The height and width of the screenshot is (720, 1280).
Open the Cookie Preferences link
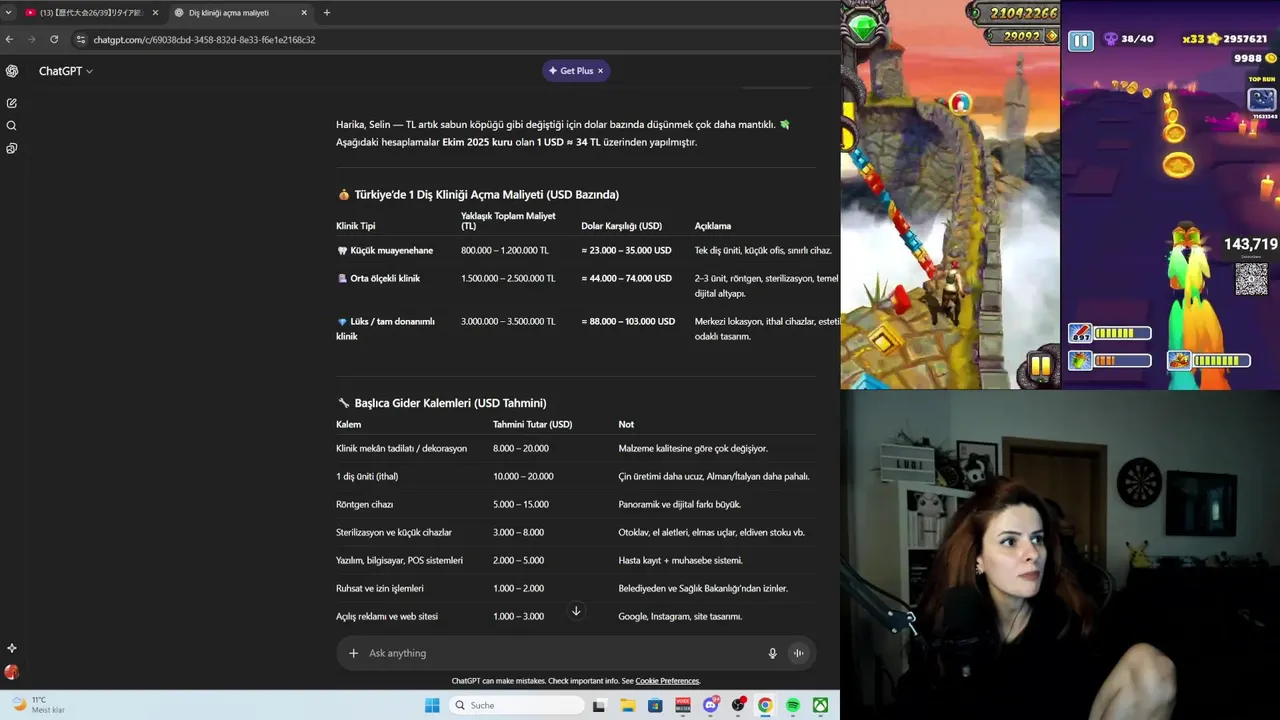coord(667,681)
